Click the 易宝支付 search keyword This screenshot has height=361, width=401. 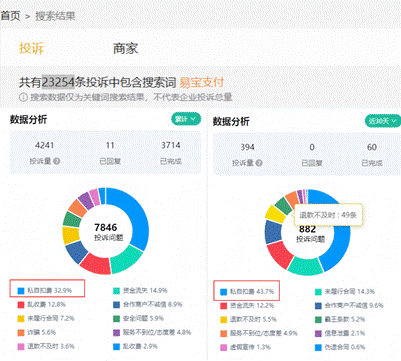coord(201,82)
